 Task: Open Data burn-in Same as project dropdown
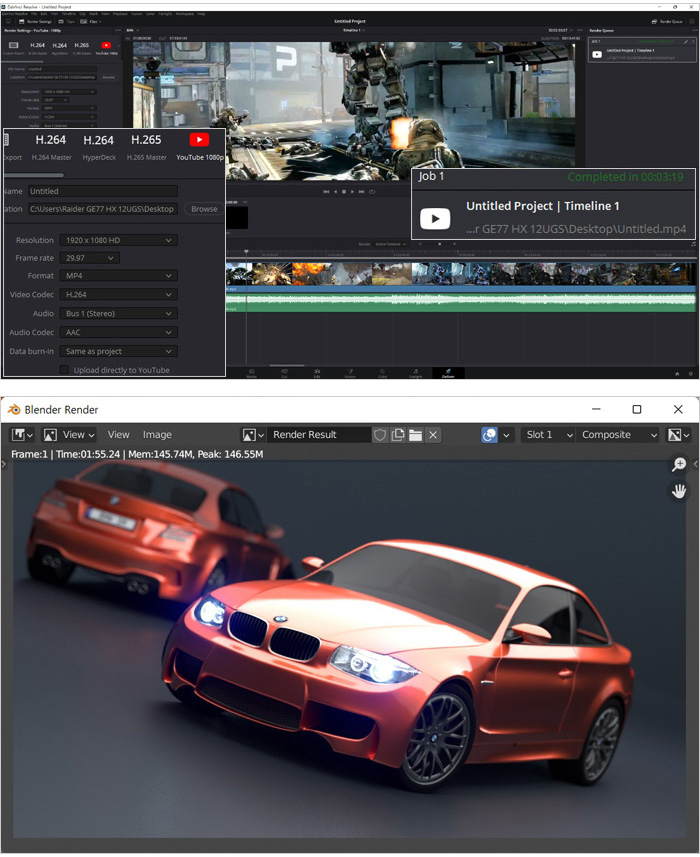(x=119, y=351)
